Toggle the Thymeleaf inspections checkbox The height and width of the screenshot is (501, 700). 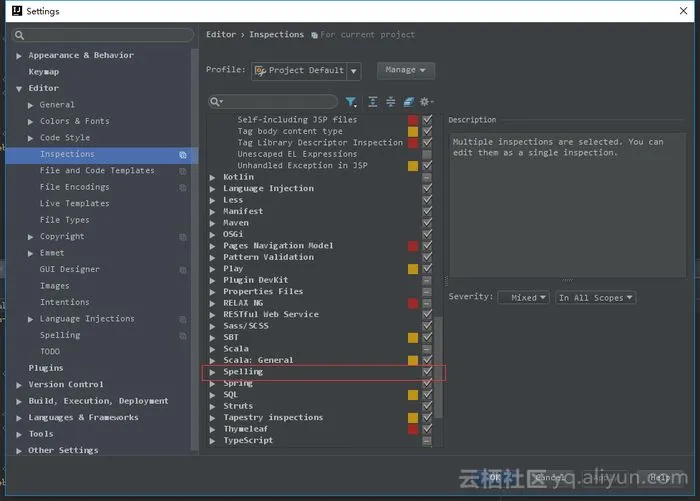pos(427,429)
